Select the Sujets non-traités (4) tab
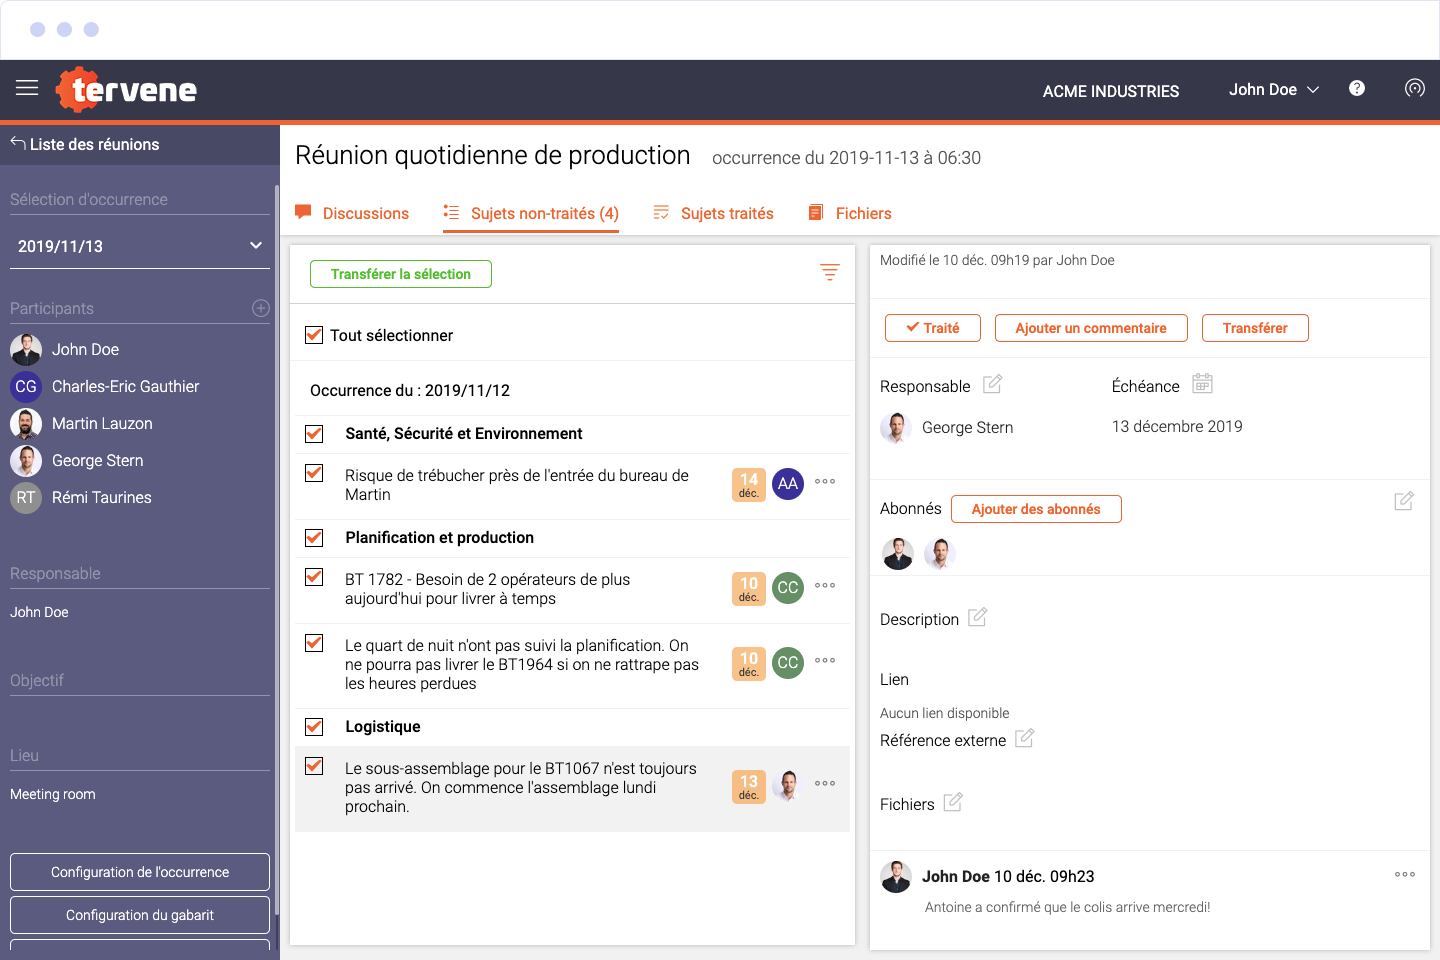1440x960 pixels. tap(531, 213)
